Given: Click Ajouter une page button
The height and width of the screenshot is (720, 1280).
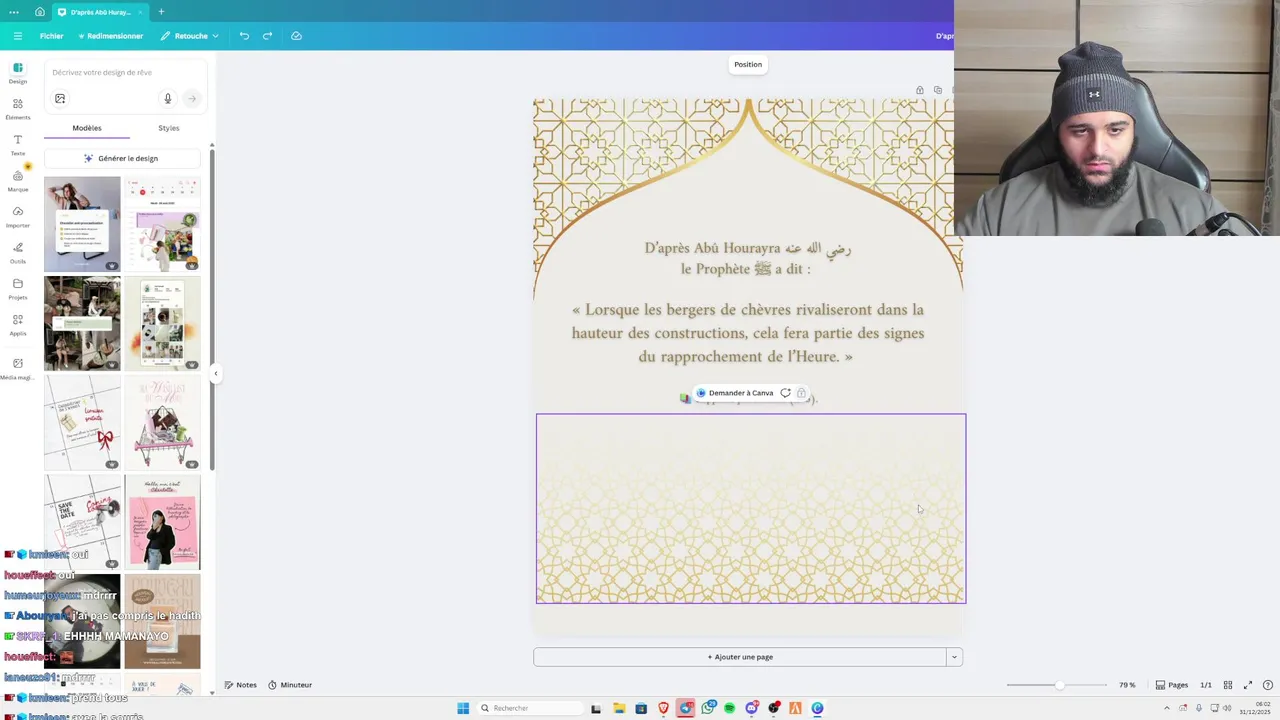Looking at the screenshot, I should pos(740,657).
